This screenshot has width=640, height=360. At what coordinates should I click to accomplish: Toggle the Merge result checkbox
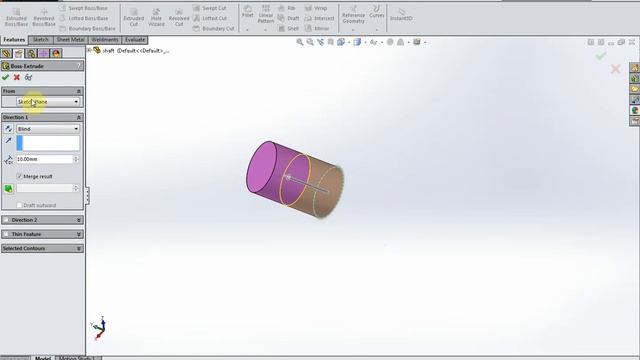click(x=19, y=176)
